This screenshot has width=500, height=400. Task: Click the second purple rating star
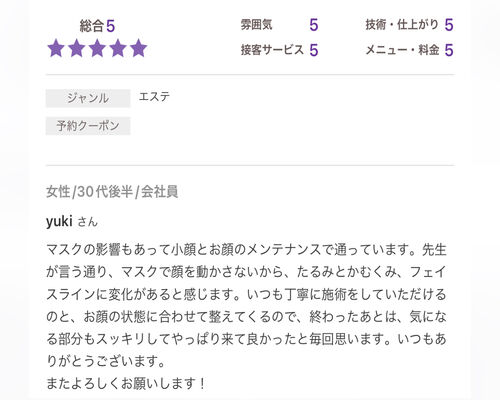(x=77, y=48)
